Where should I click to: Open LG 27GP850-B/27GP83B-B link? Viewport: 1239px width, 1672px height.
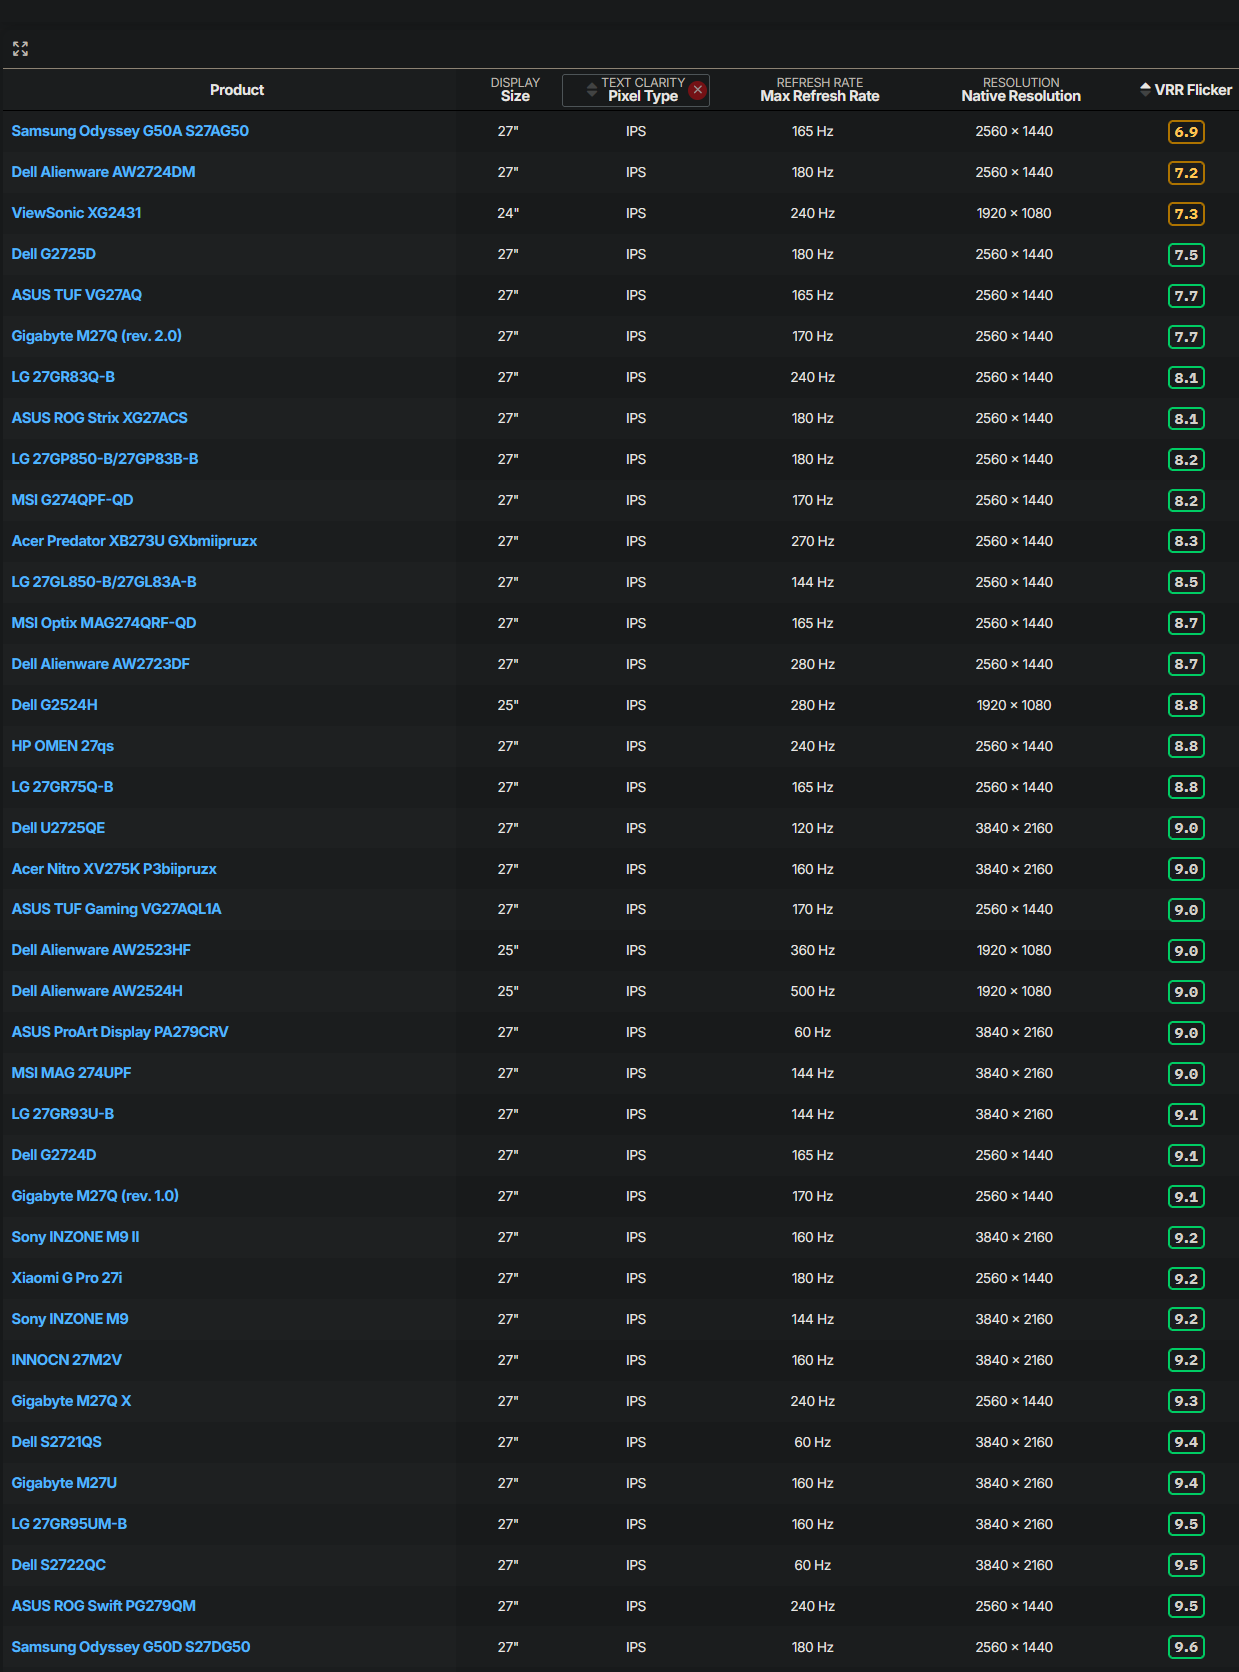(x=105, y=459)
